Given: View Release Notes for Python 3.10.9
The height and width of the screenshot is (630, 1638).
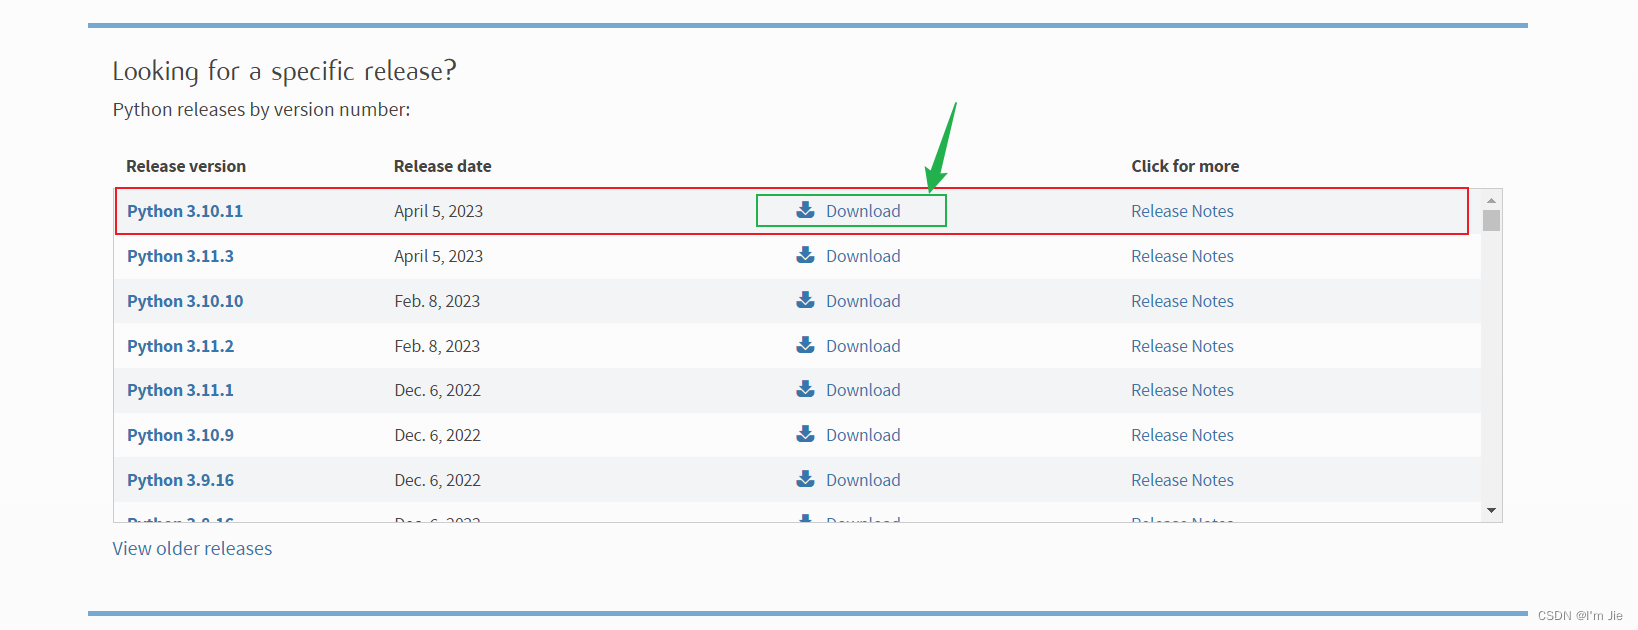Looking at the screenshot, I should [1182, 435].
